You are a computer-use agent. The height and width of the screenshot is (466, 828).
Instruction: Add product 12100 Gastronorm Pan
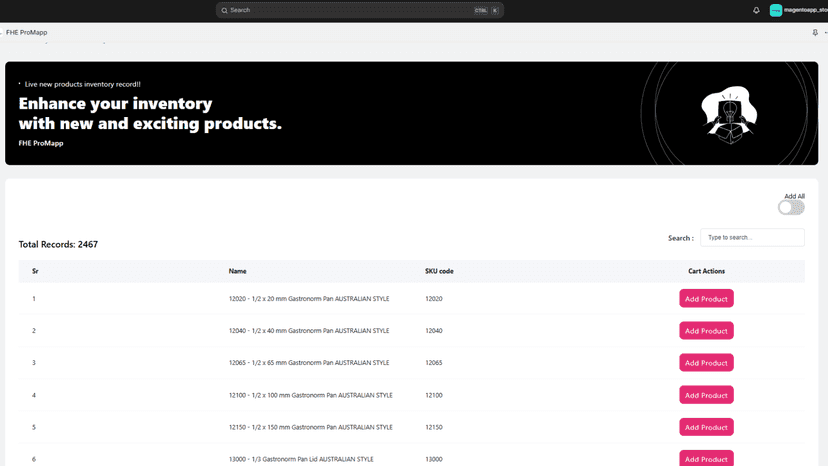(x=706, y=395)
